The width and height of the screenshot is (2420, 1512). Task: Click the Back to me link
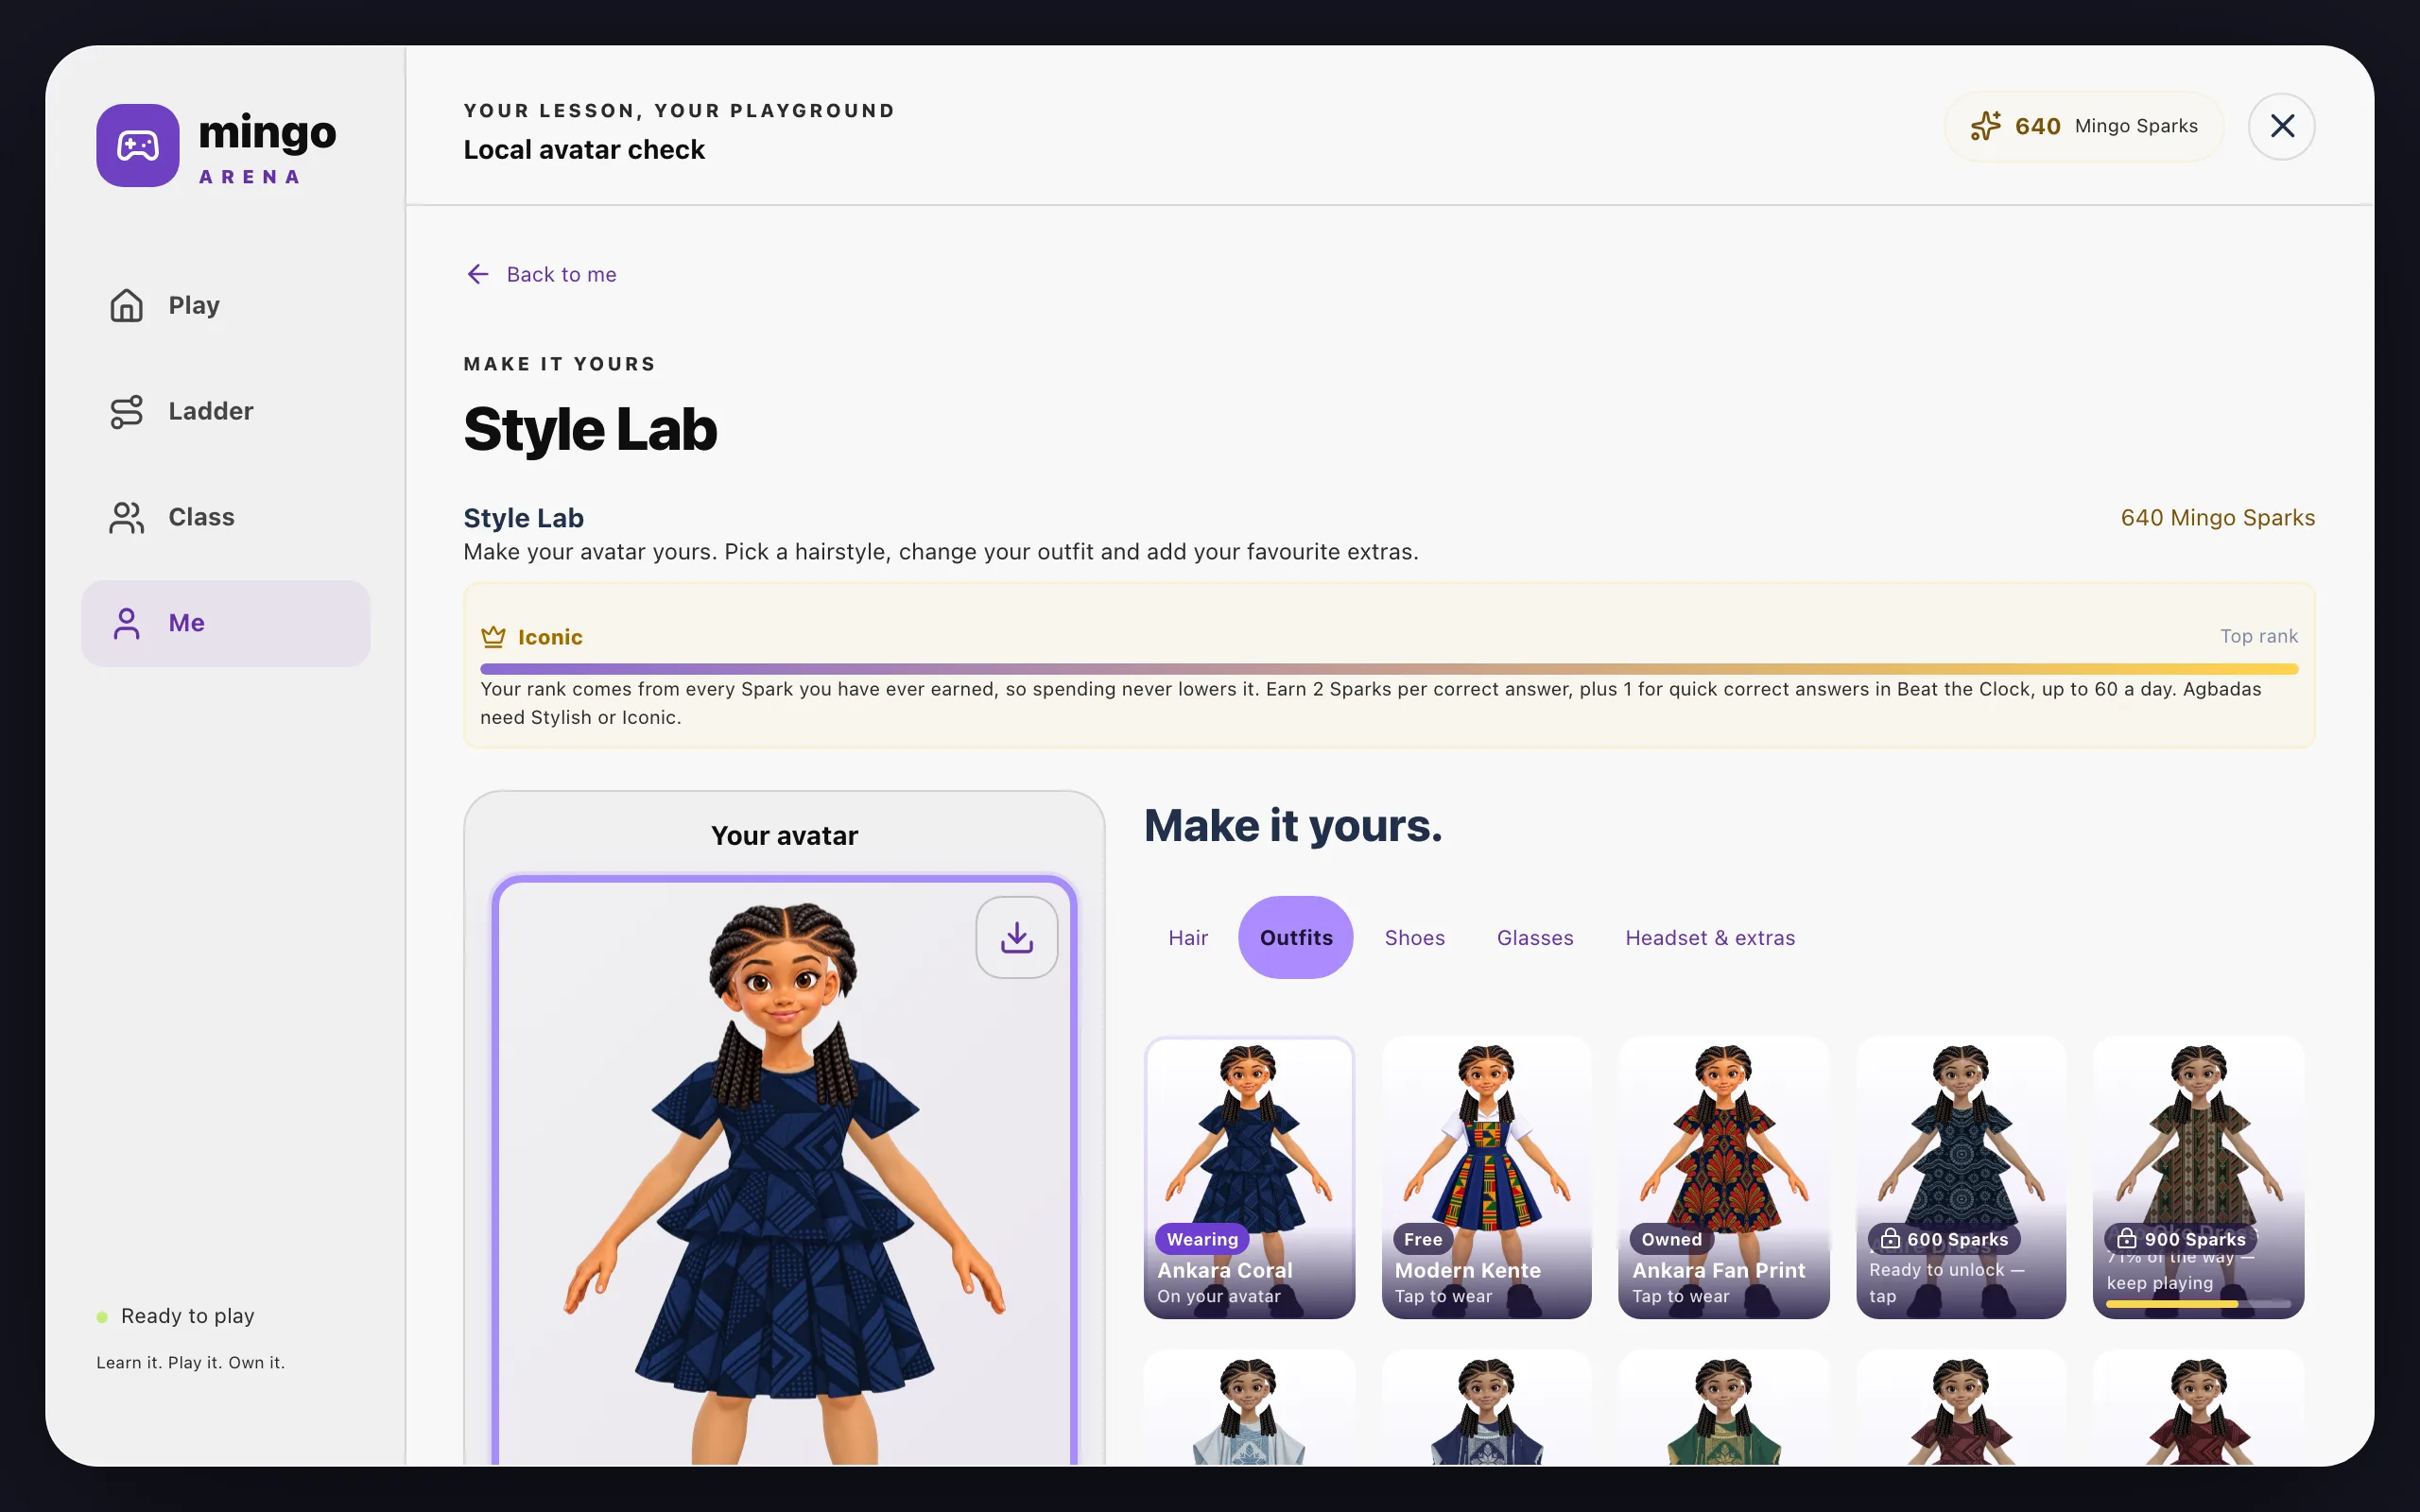pyautogui.click(x=541, y=274)
